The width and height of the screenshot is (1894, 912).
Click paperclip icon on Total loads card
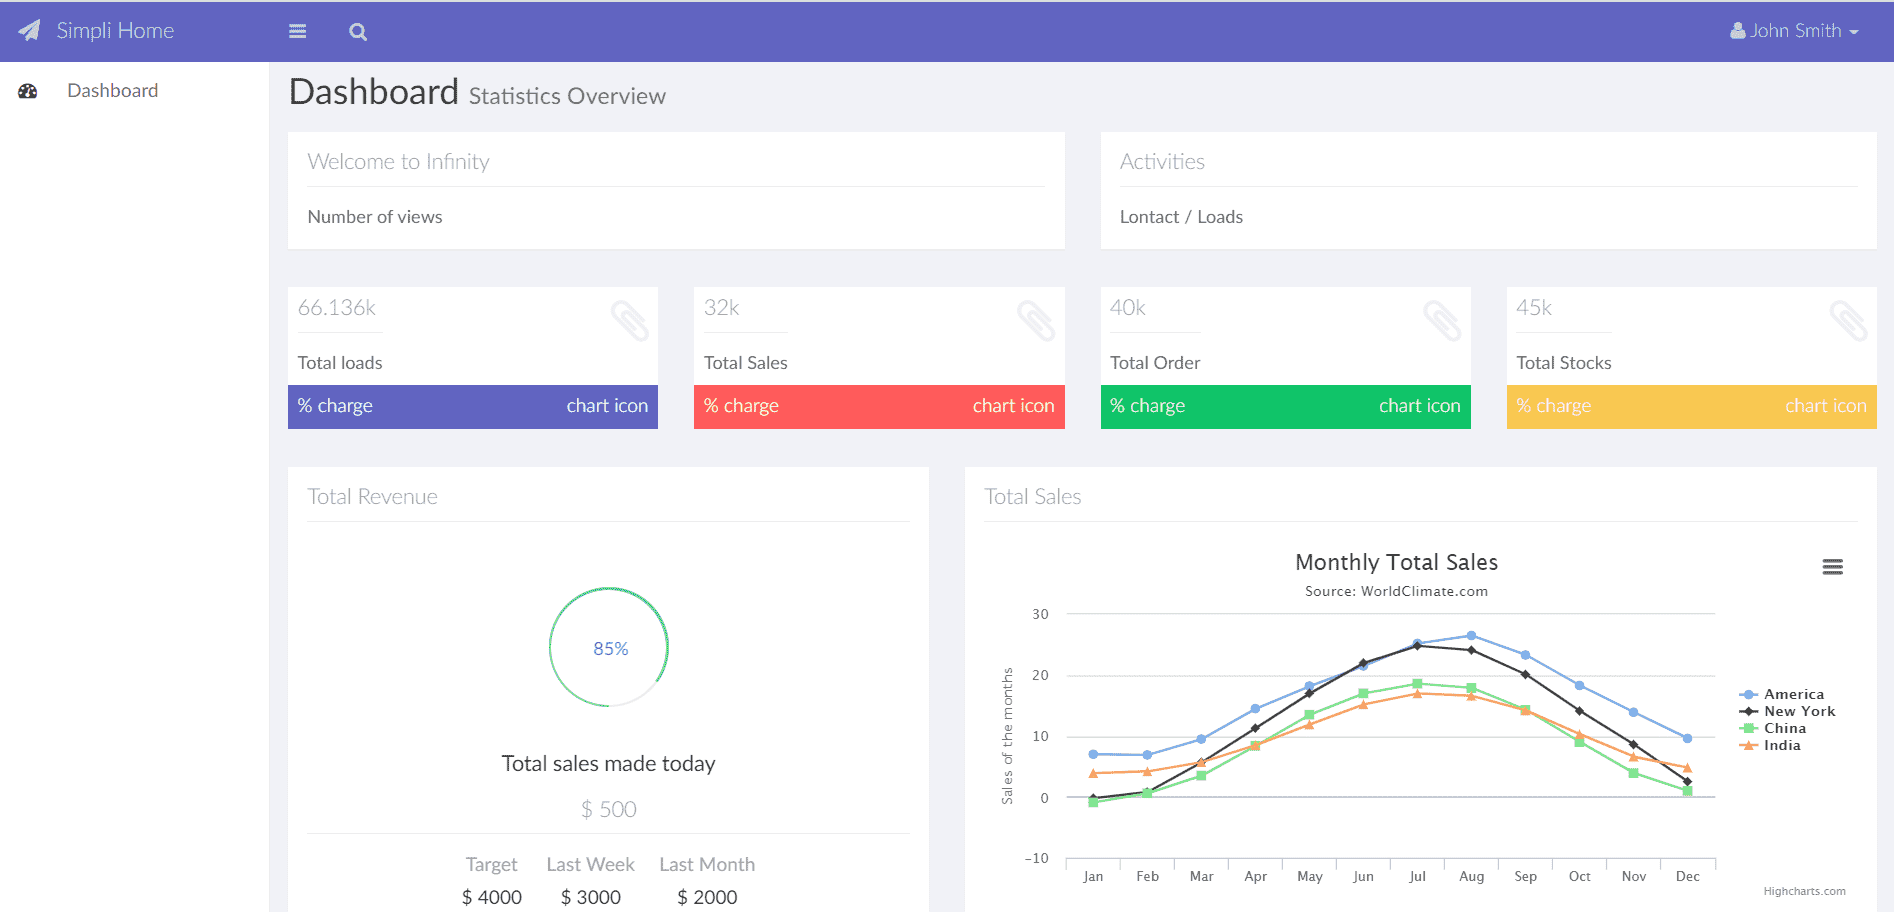point(630,321)
